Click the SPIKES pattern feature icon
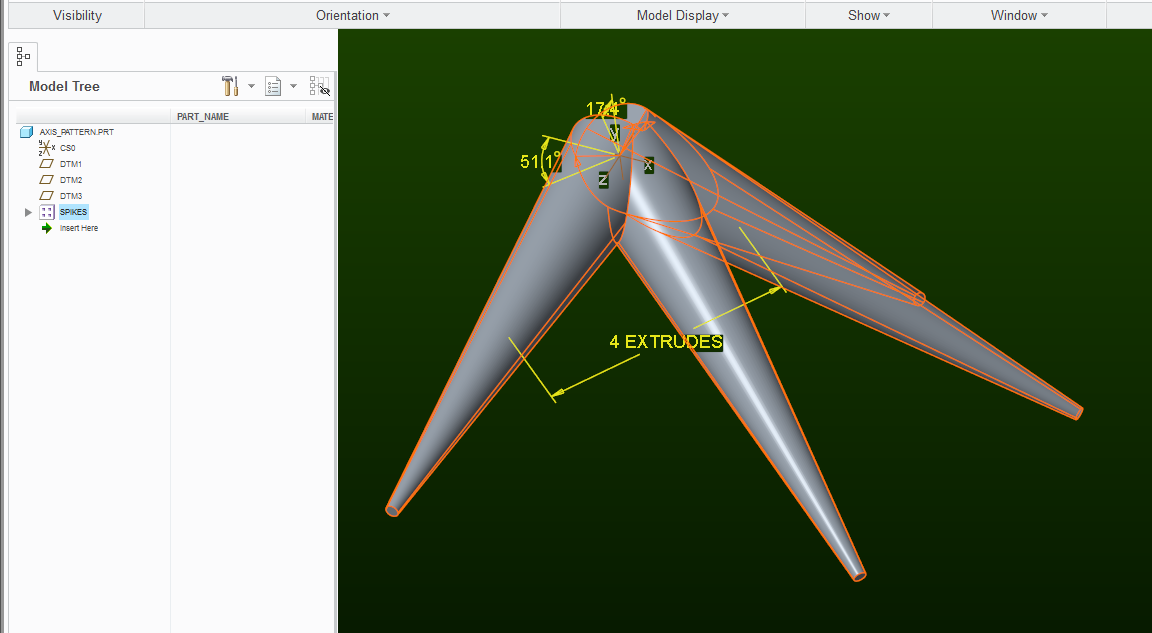The image size is (1152, 633). [x=47, y=212]
